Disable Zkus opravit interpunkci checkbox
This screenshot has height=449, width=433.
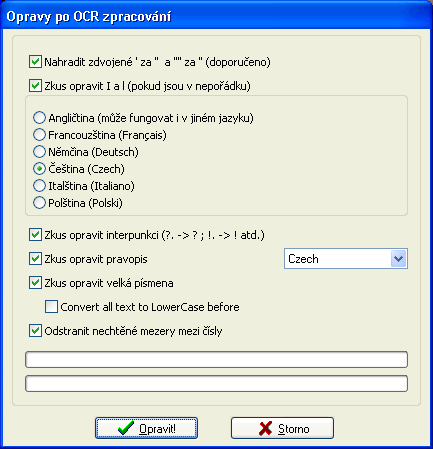coord(35,235)
